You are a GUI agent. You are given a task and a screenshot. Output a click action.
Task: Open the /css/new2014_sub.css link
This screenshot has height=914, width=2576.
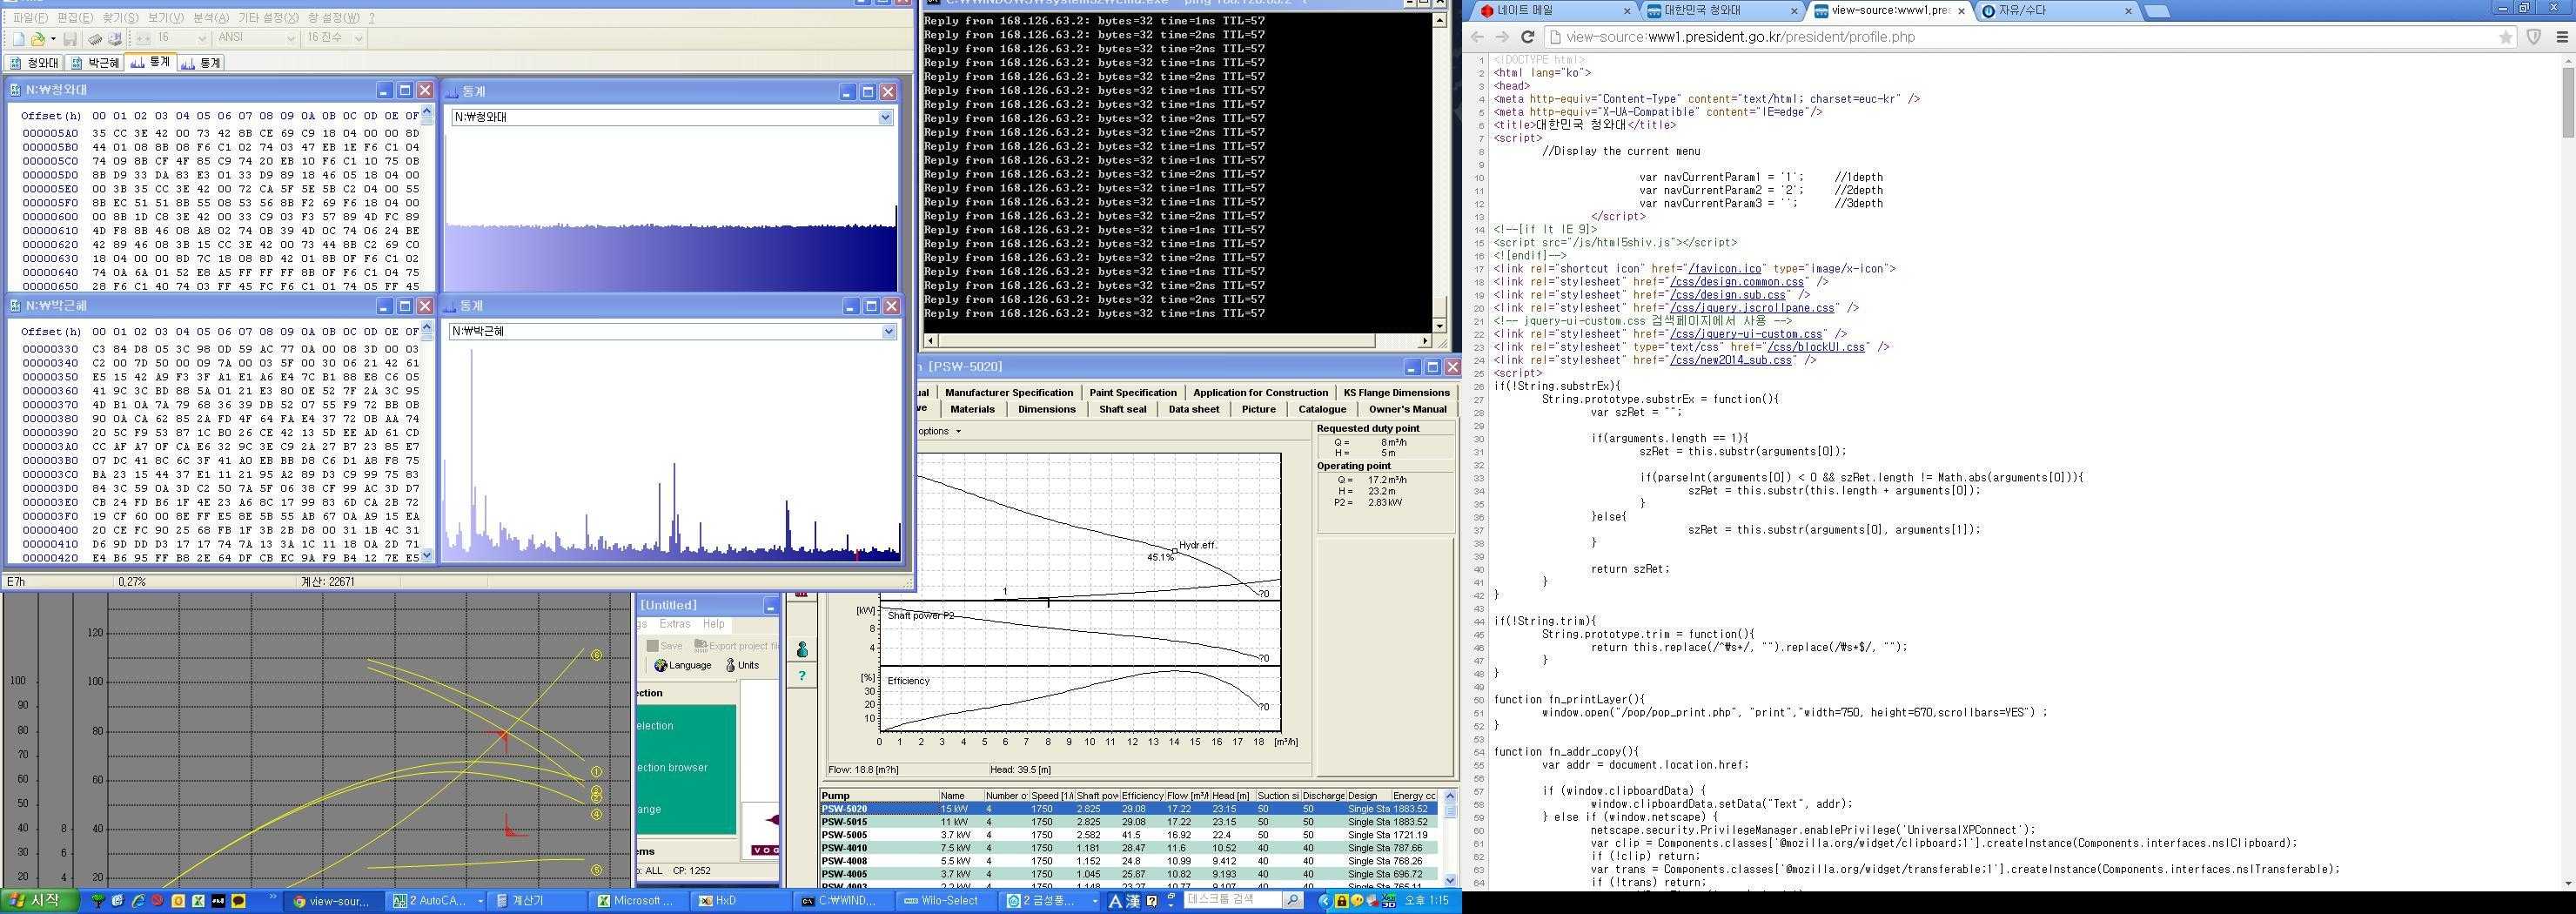point(1730,361)
